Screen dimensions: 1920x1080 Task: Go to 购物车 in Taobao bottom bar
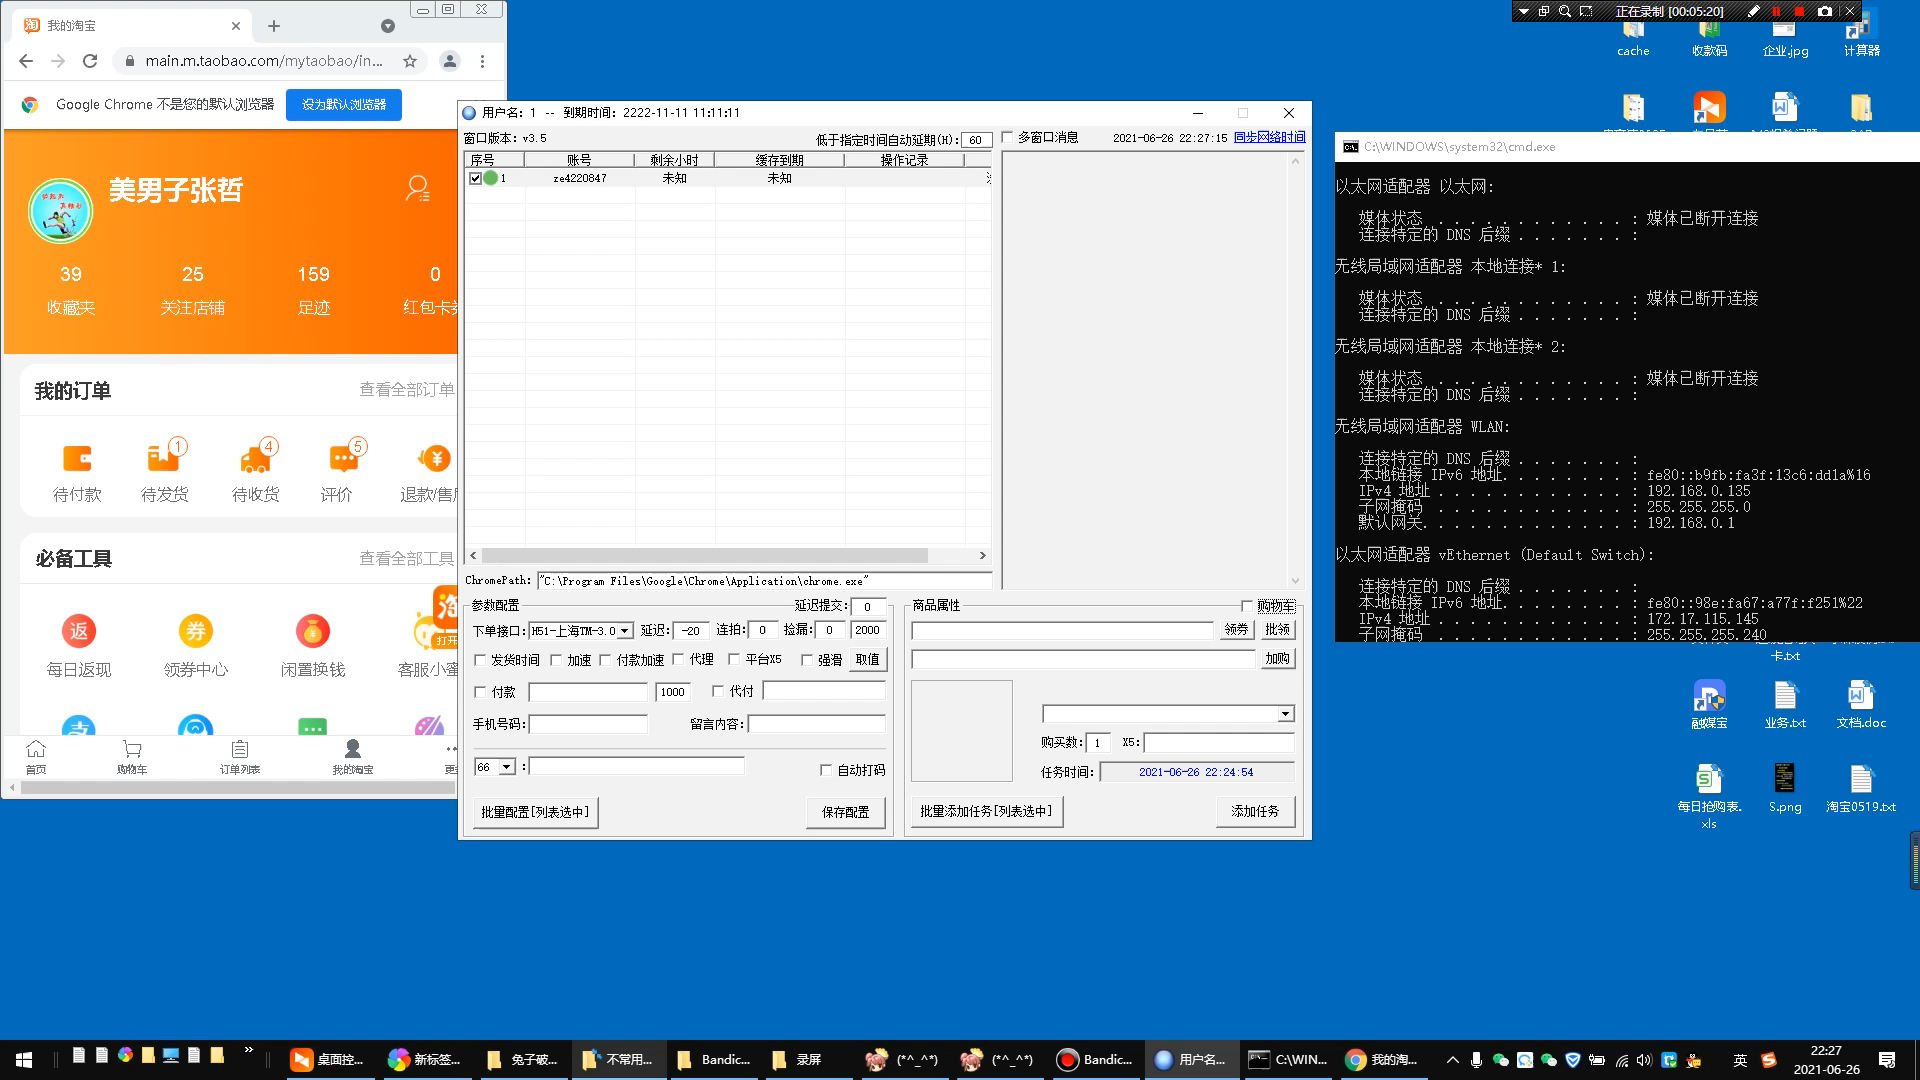(x=132, y=757)
